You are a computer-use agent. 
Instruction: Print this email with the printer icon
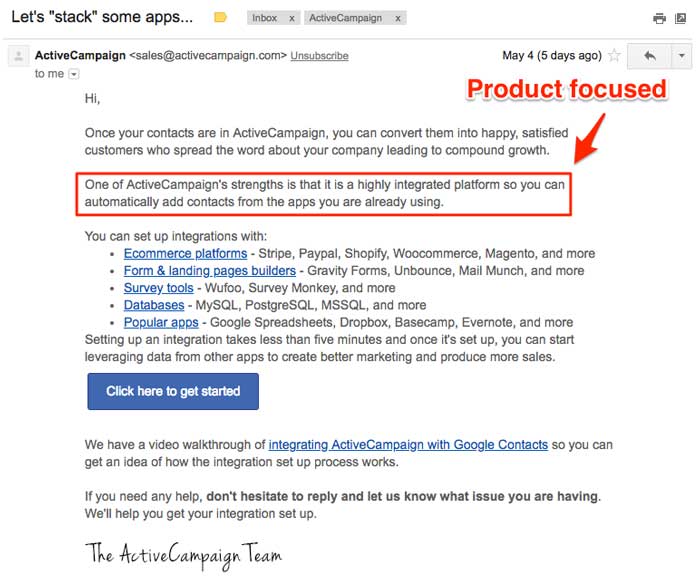coord(659,18)
